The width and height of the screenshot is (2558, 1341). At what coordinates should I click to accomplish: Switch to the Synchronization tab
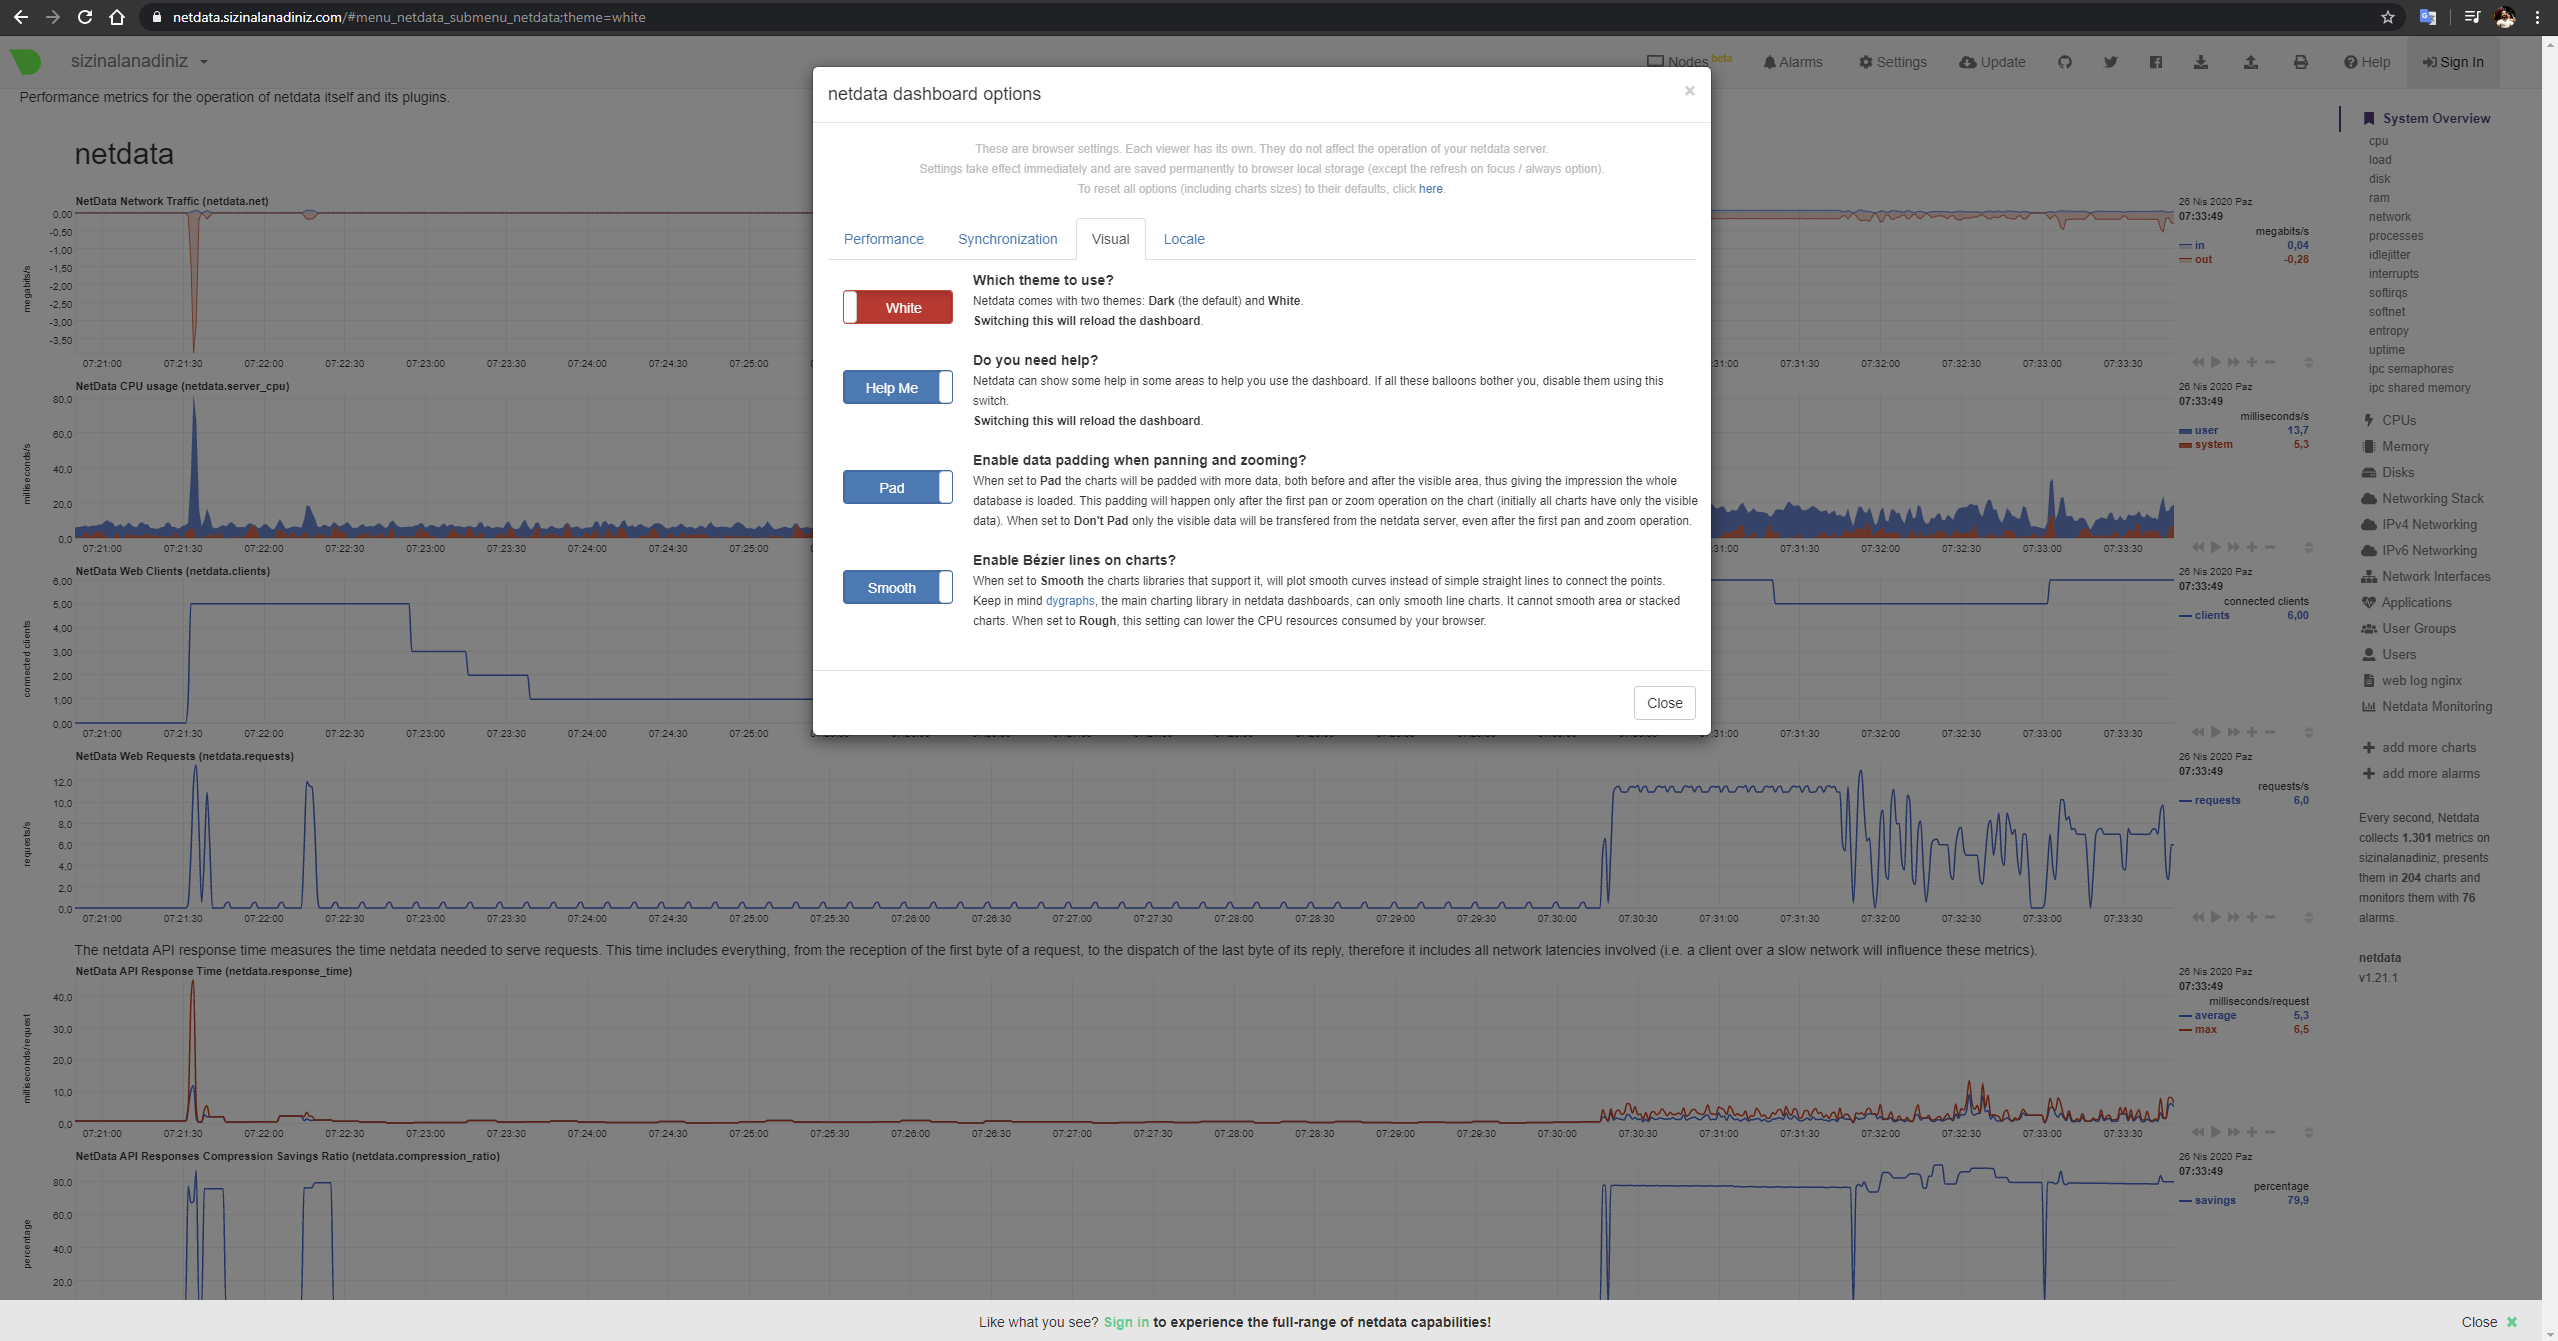pos(1007,239)
